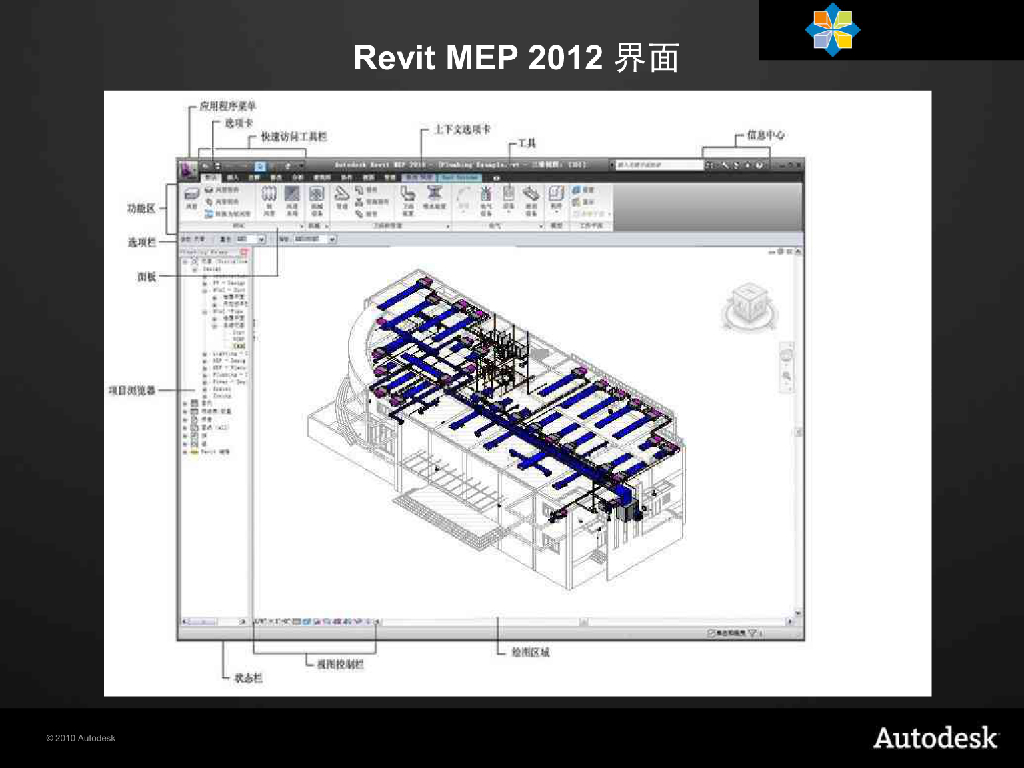1024x768 pixels.
Task: Switch to the 注释 ribbon tab
Action: (254, 178)
